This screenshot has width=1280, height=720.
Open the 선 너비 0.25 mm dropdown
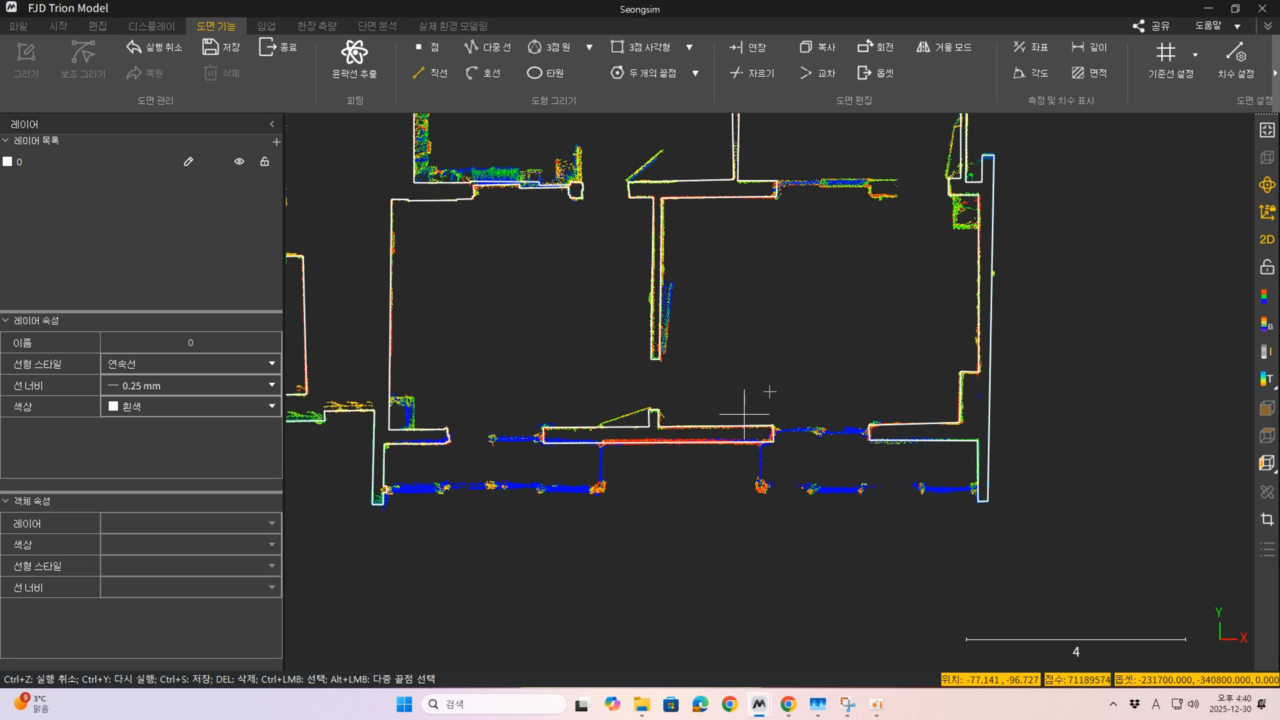click(191, 385)
